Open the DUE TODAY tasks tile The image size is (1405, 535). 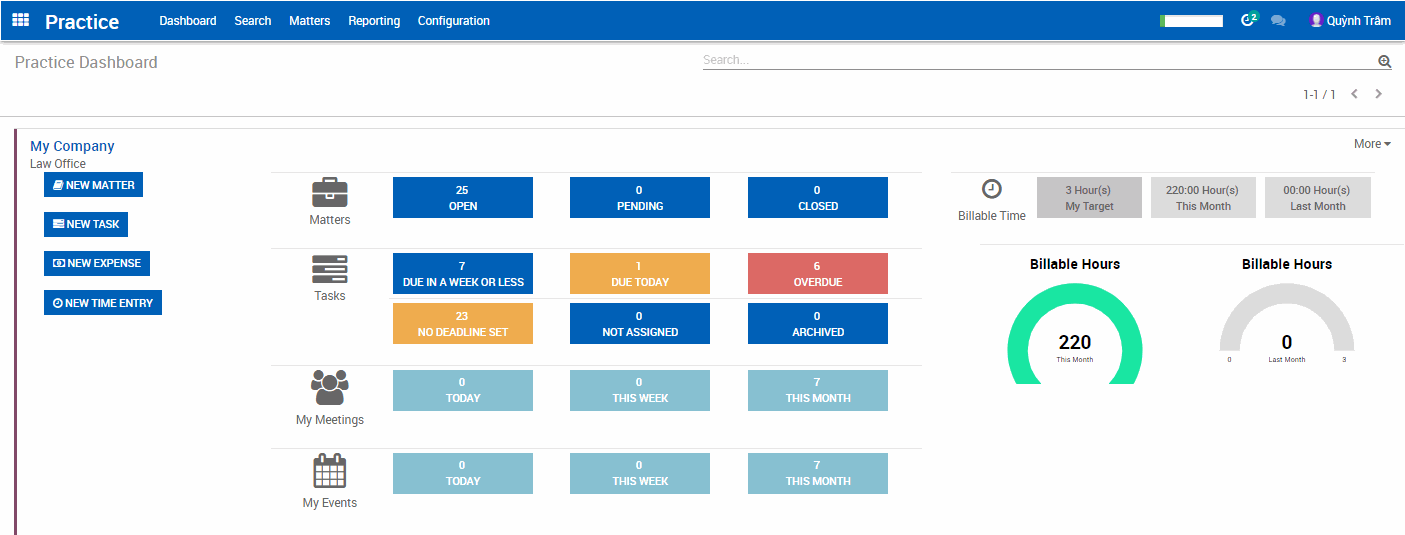point(640,273)
